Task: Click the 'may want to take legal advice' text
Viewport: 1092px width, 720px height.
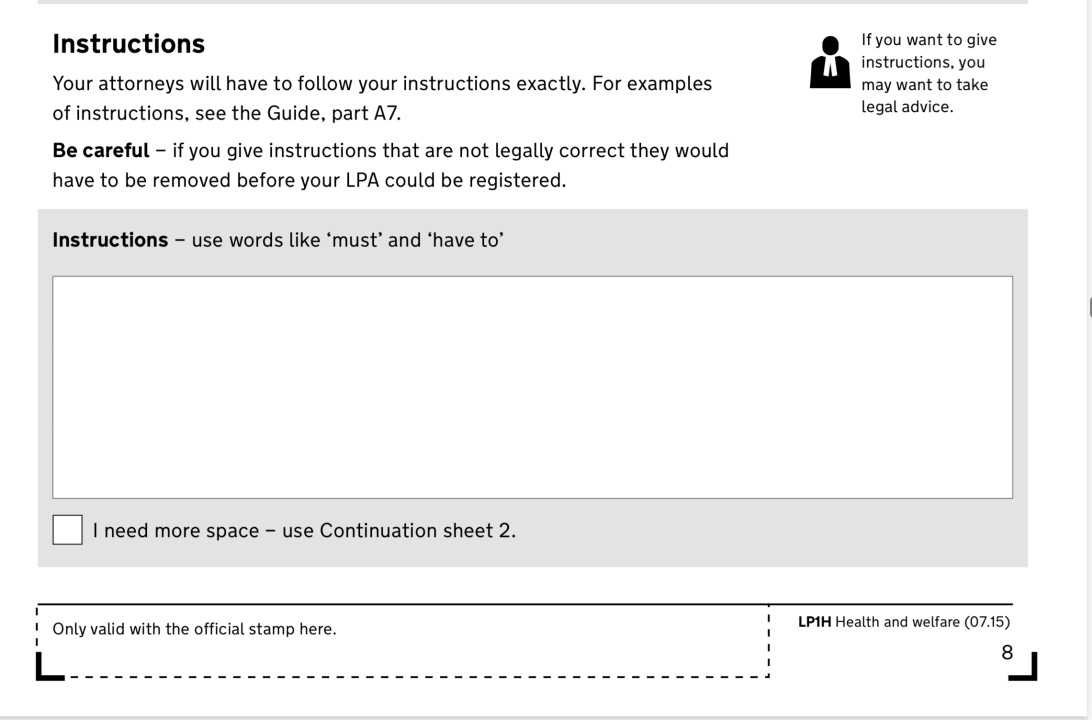Action: [923, 96]
